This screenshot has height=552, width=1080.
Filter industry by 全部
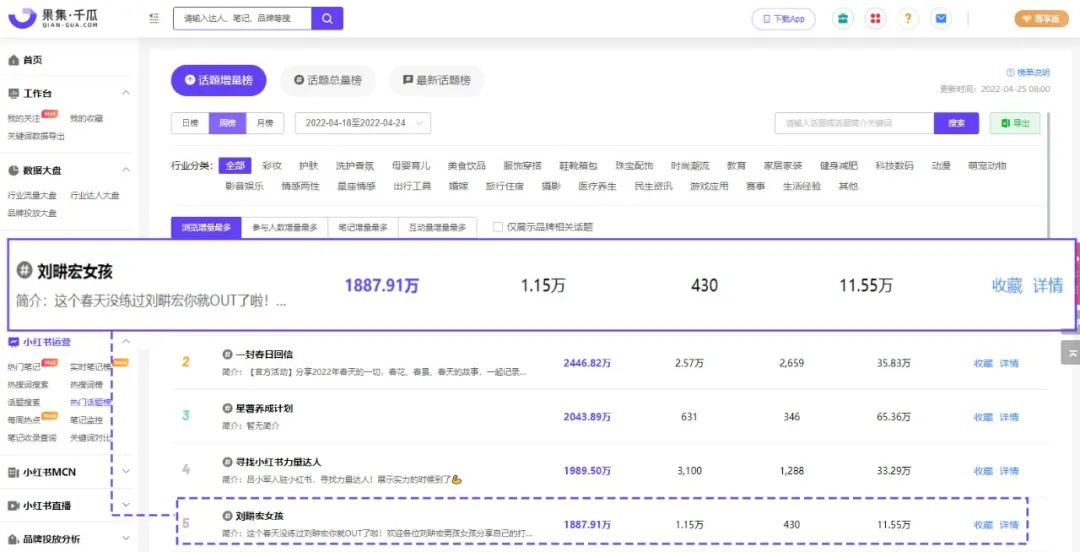[x=235, y=166]
